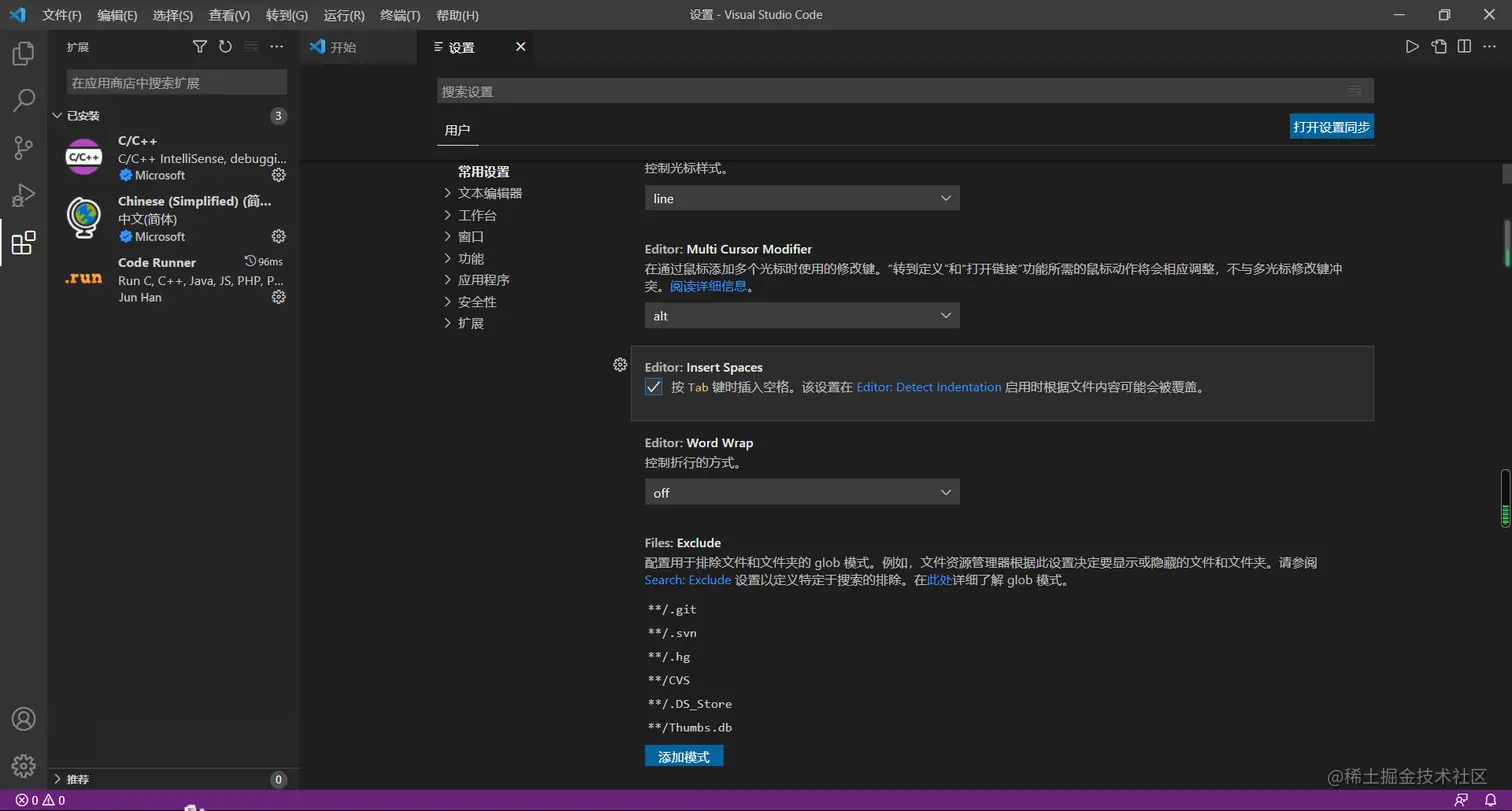
Task: Follow the Editor: Detect Indentation link
Action: [x=929, y=387]
